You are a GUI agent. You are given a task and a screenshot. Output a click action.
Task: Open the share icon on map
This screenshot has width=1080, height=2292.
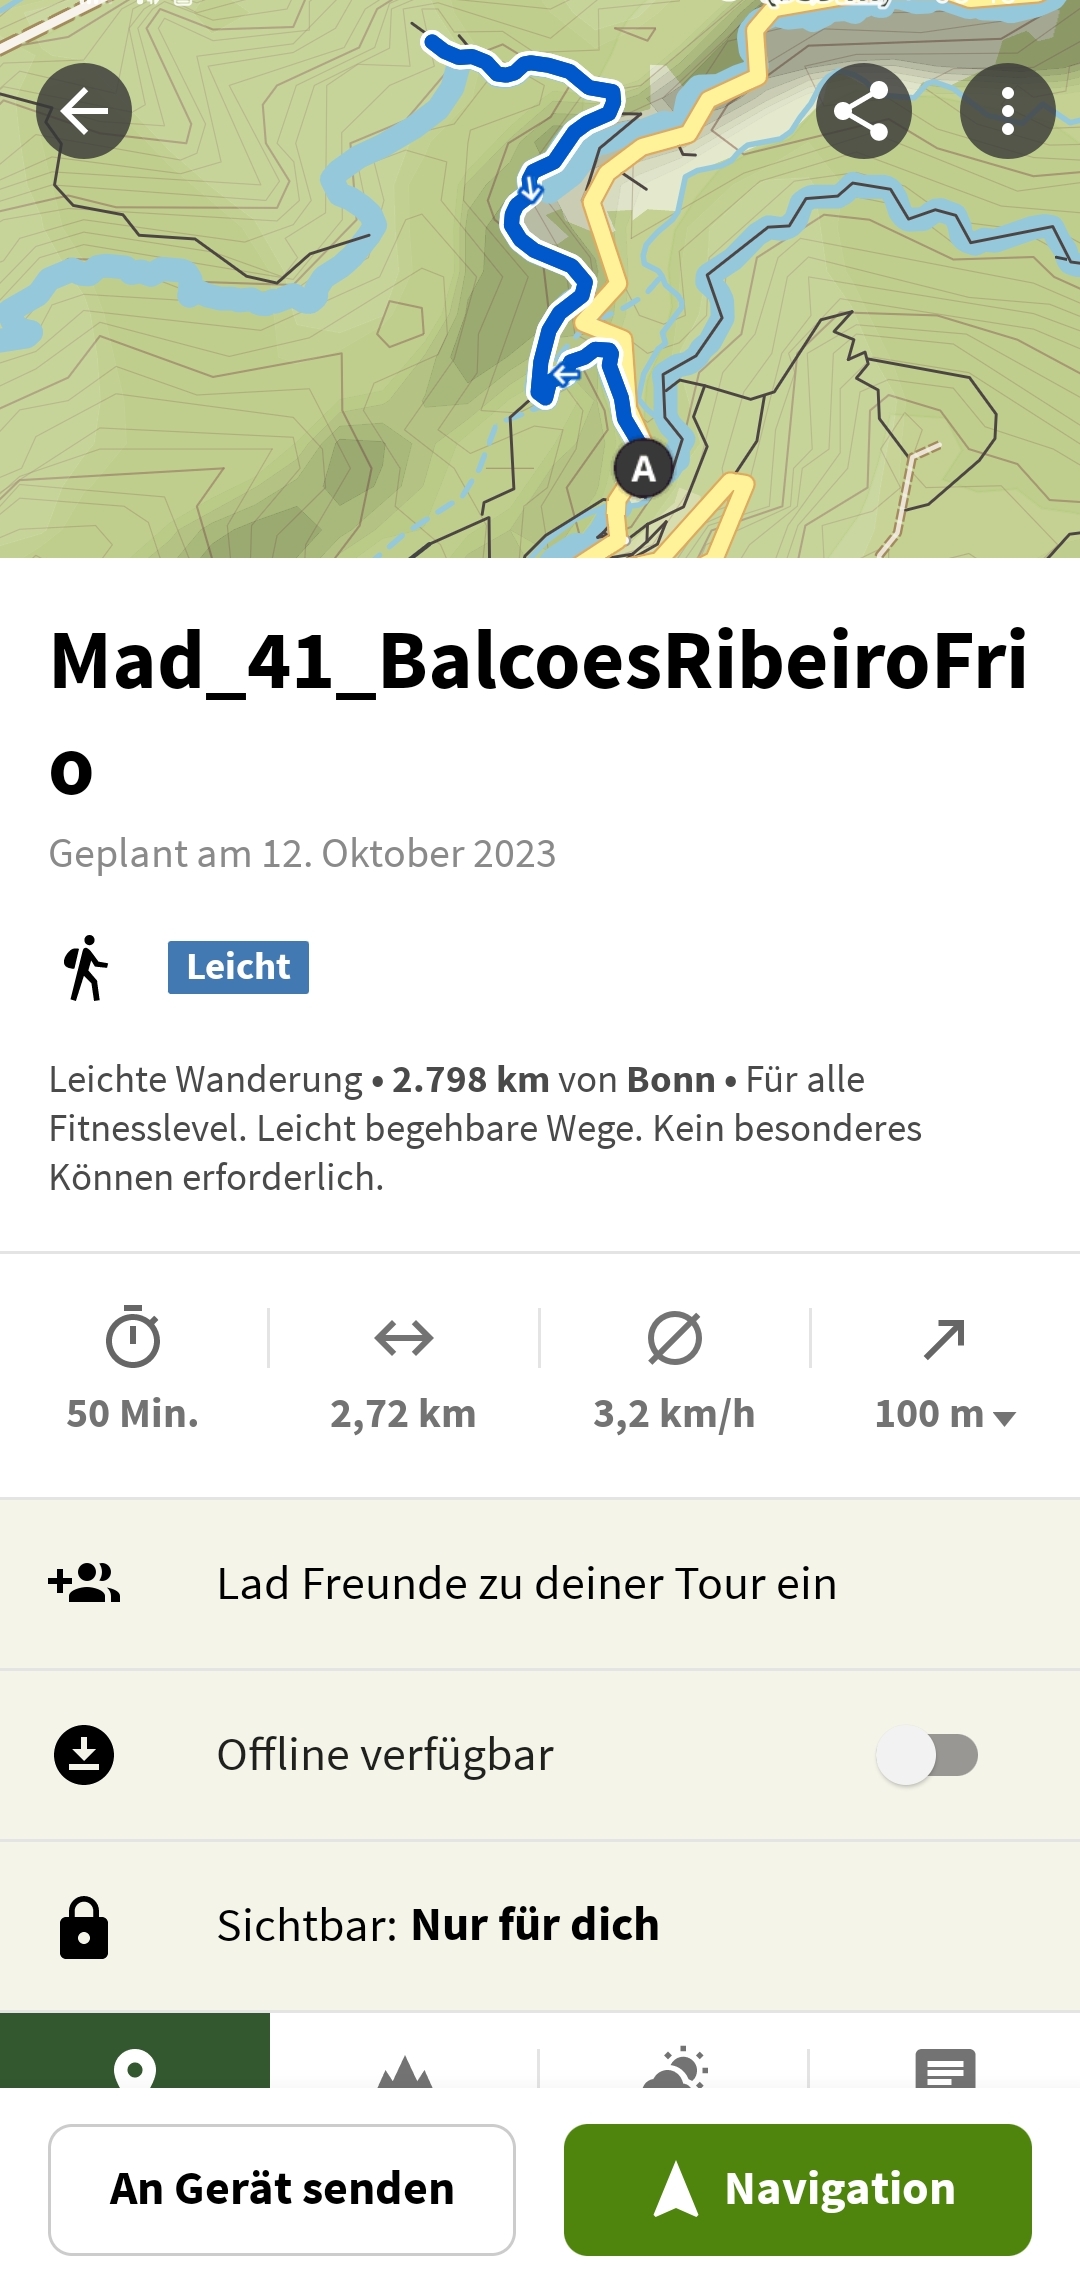click(x=863, y=111)
